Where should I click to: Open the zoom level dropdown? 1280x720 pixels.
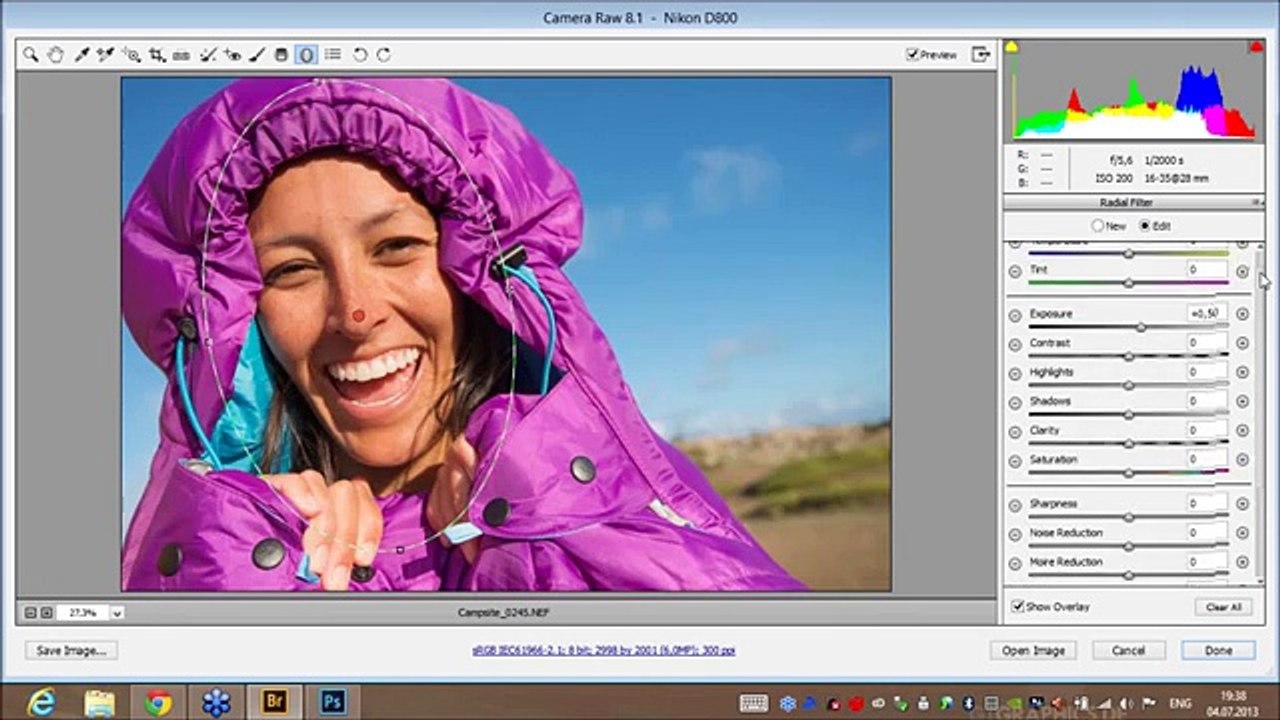click(117, 612)
